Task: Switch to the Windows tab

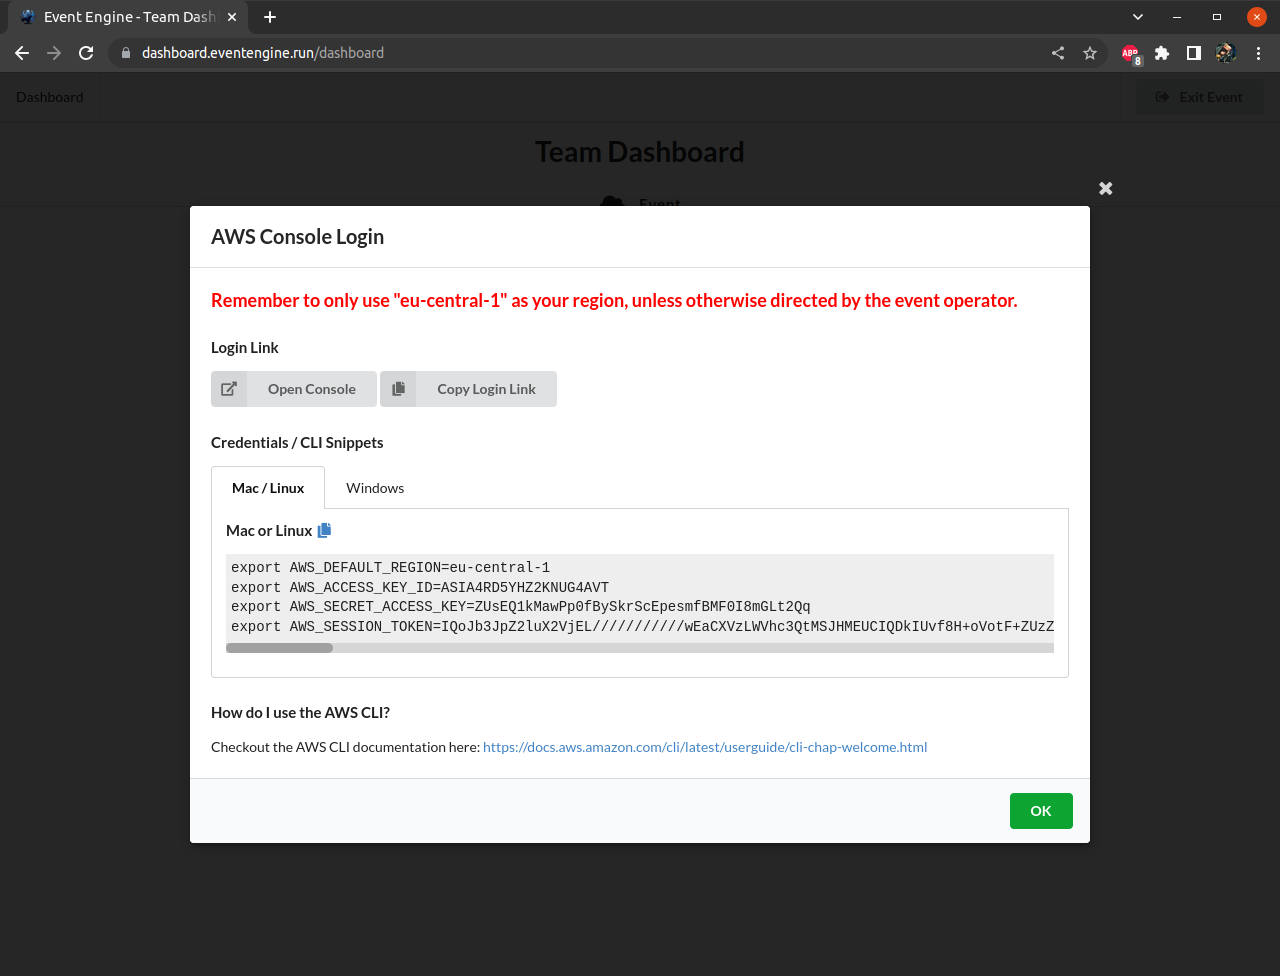Action: (375, 488)
